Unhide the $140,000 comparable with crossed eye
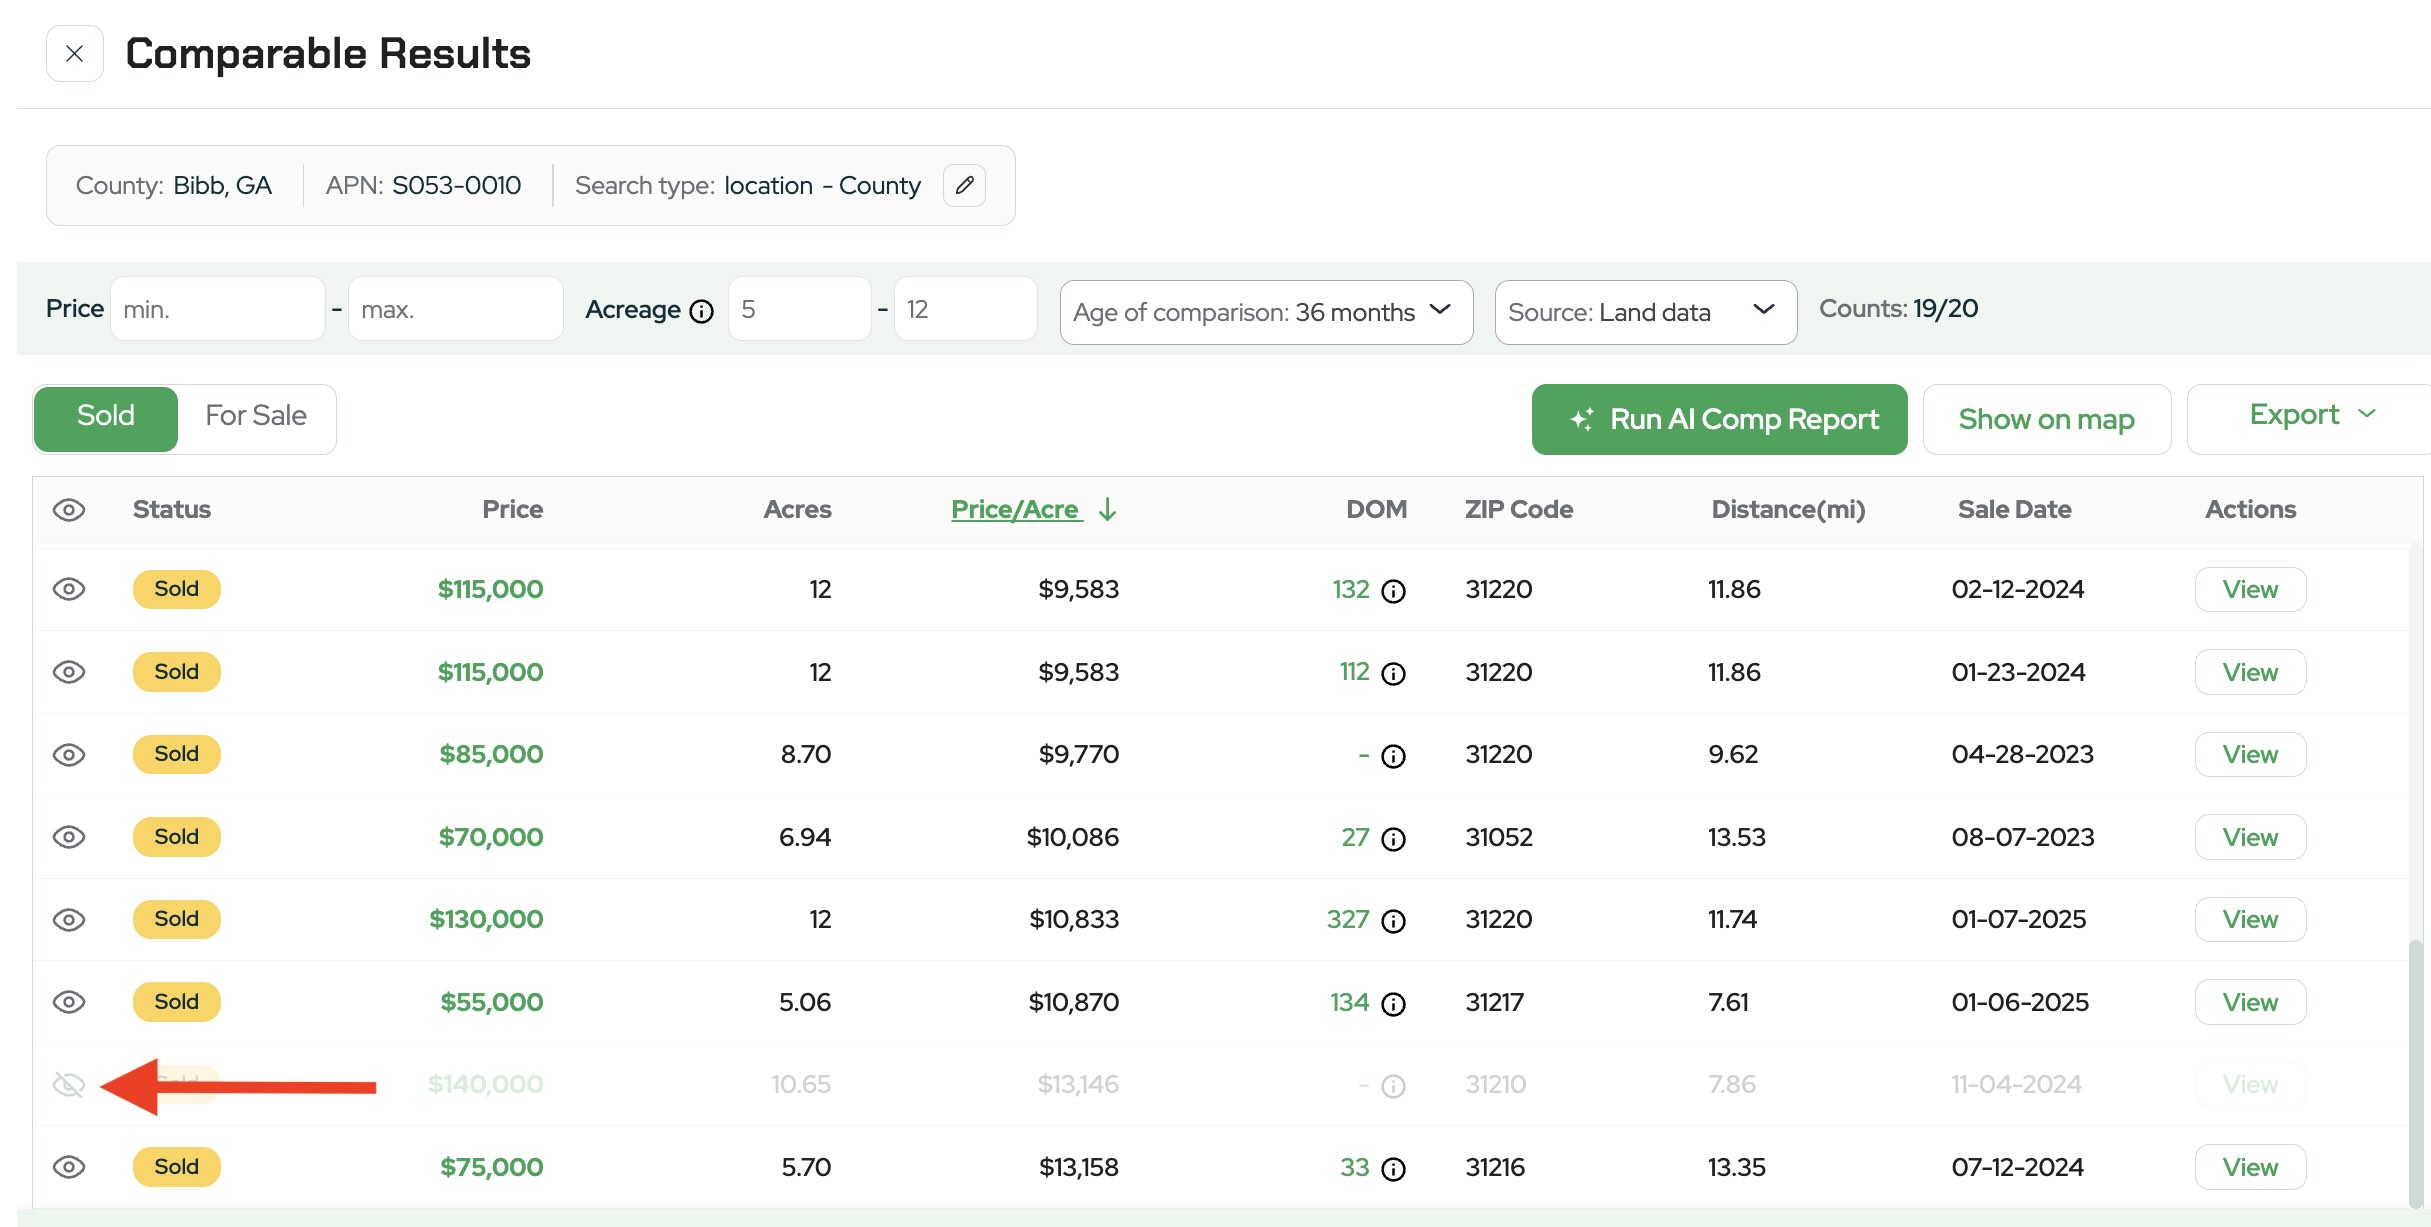Screen dimensions: 2431x1227 69,1085
